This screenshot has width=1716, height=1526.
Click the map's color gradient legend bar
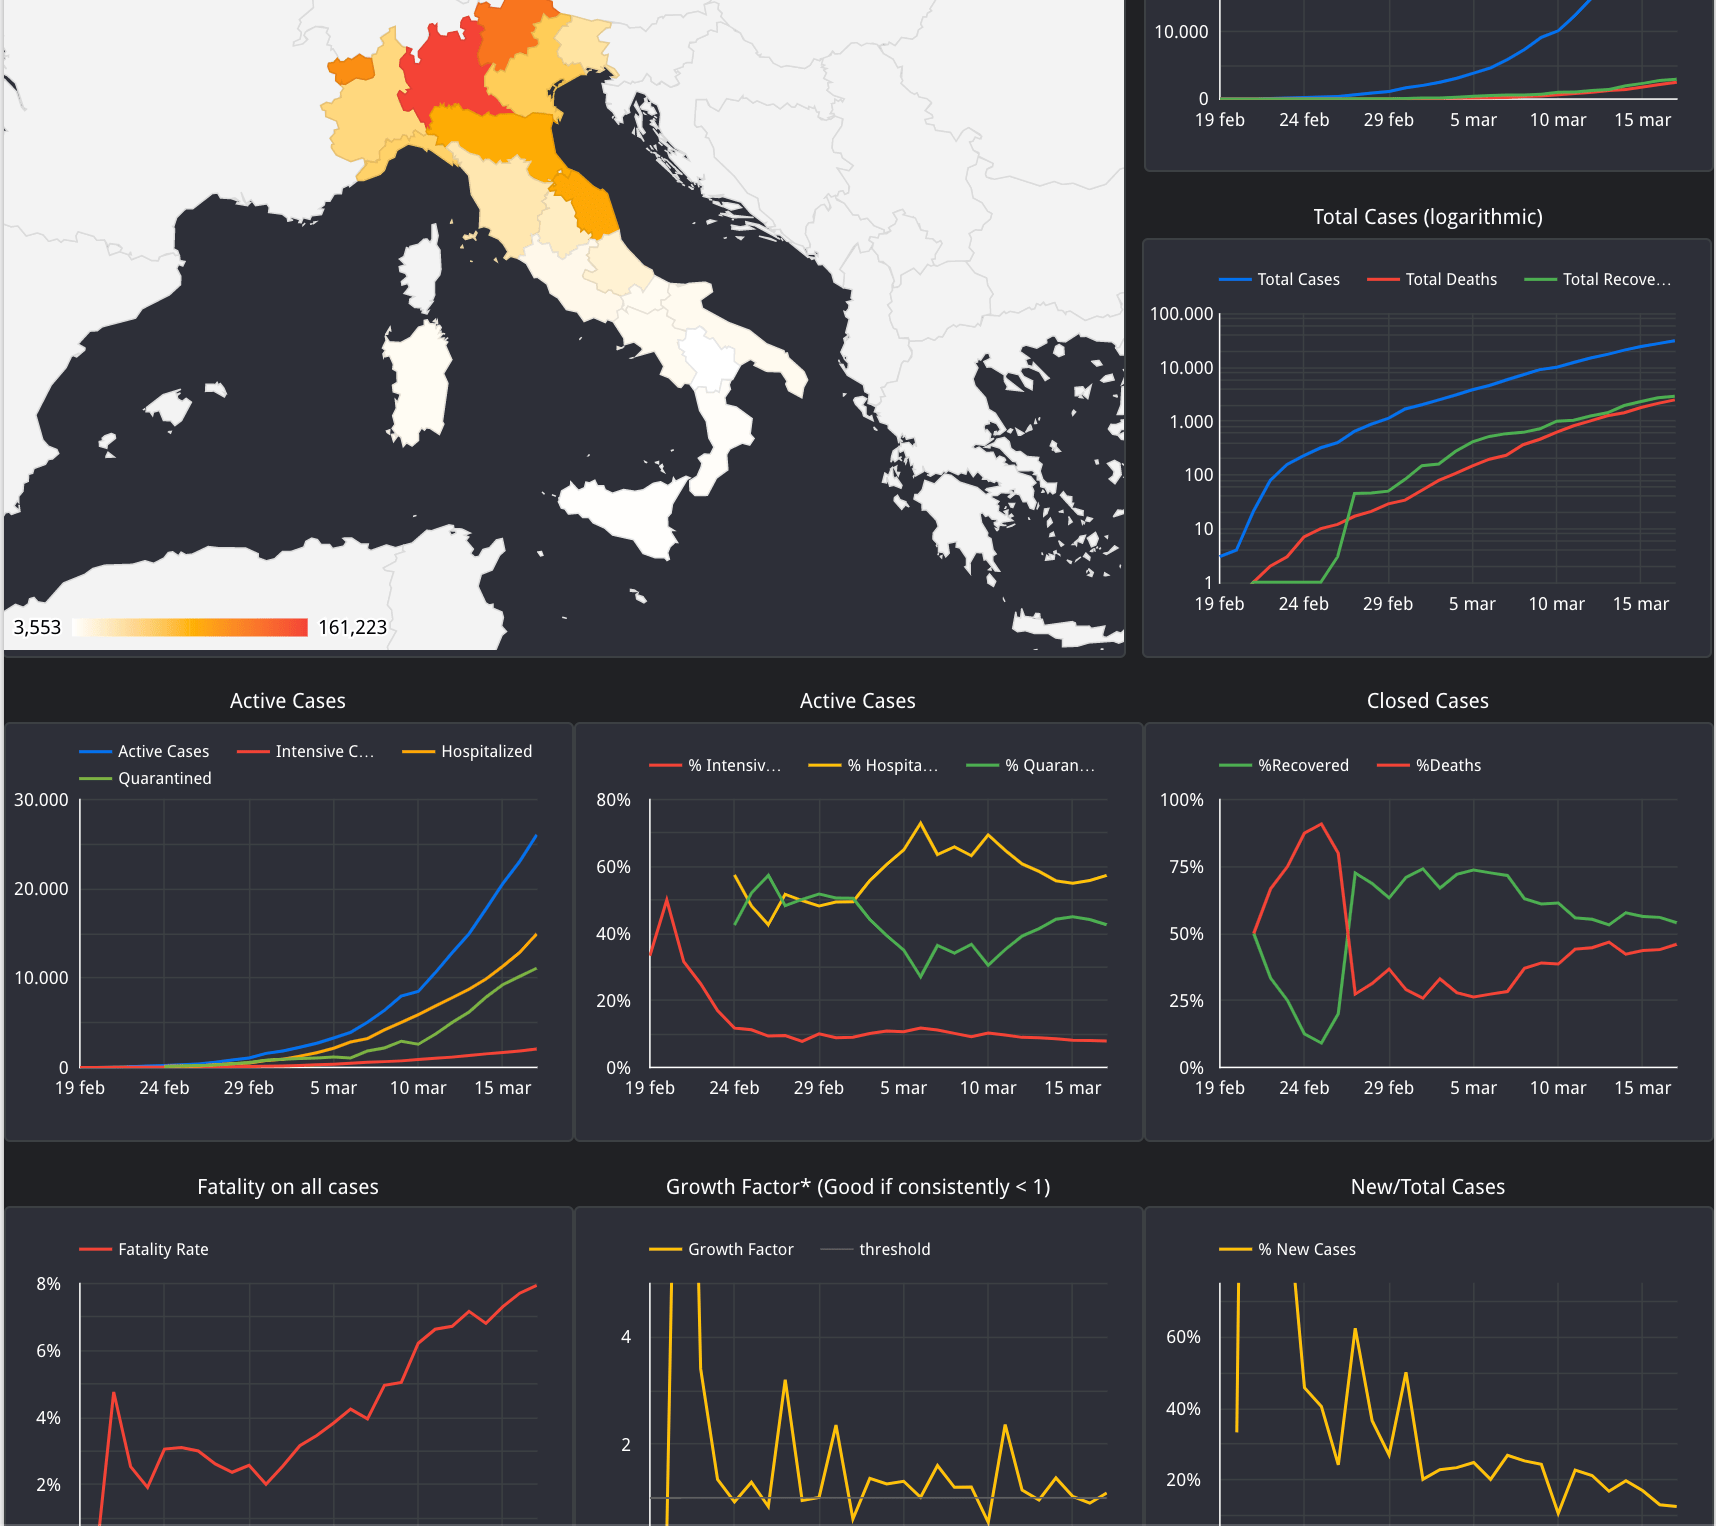[x=190, y=627]
